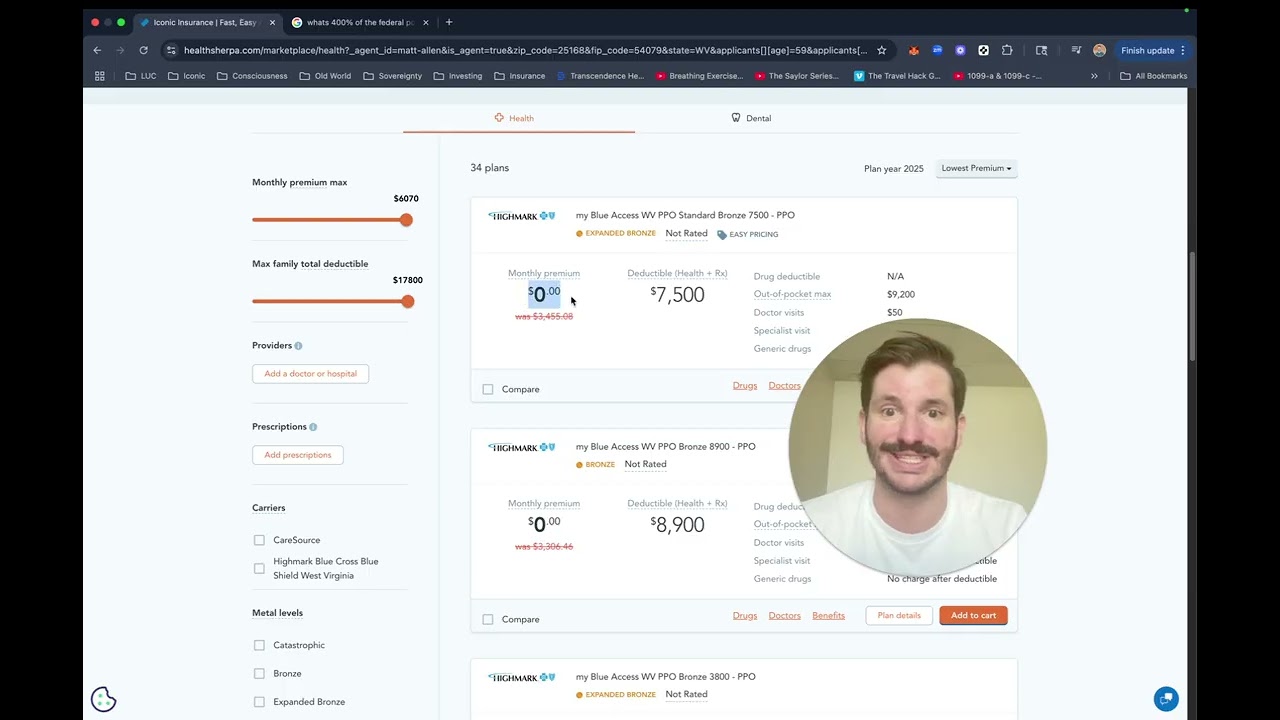Go back to the previous page
The height and width of the screenshot is (720, 1280).
[x=97, y=50]
